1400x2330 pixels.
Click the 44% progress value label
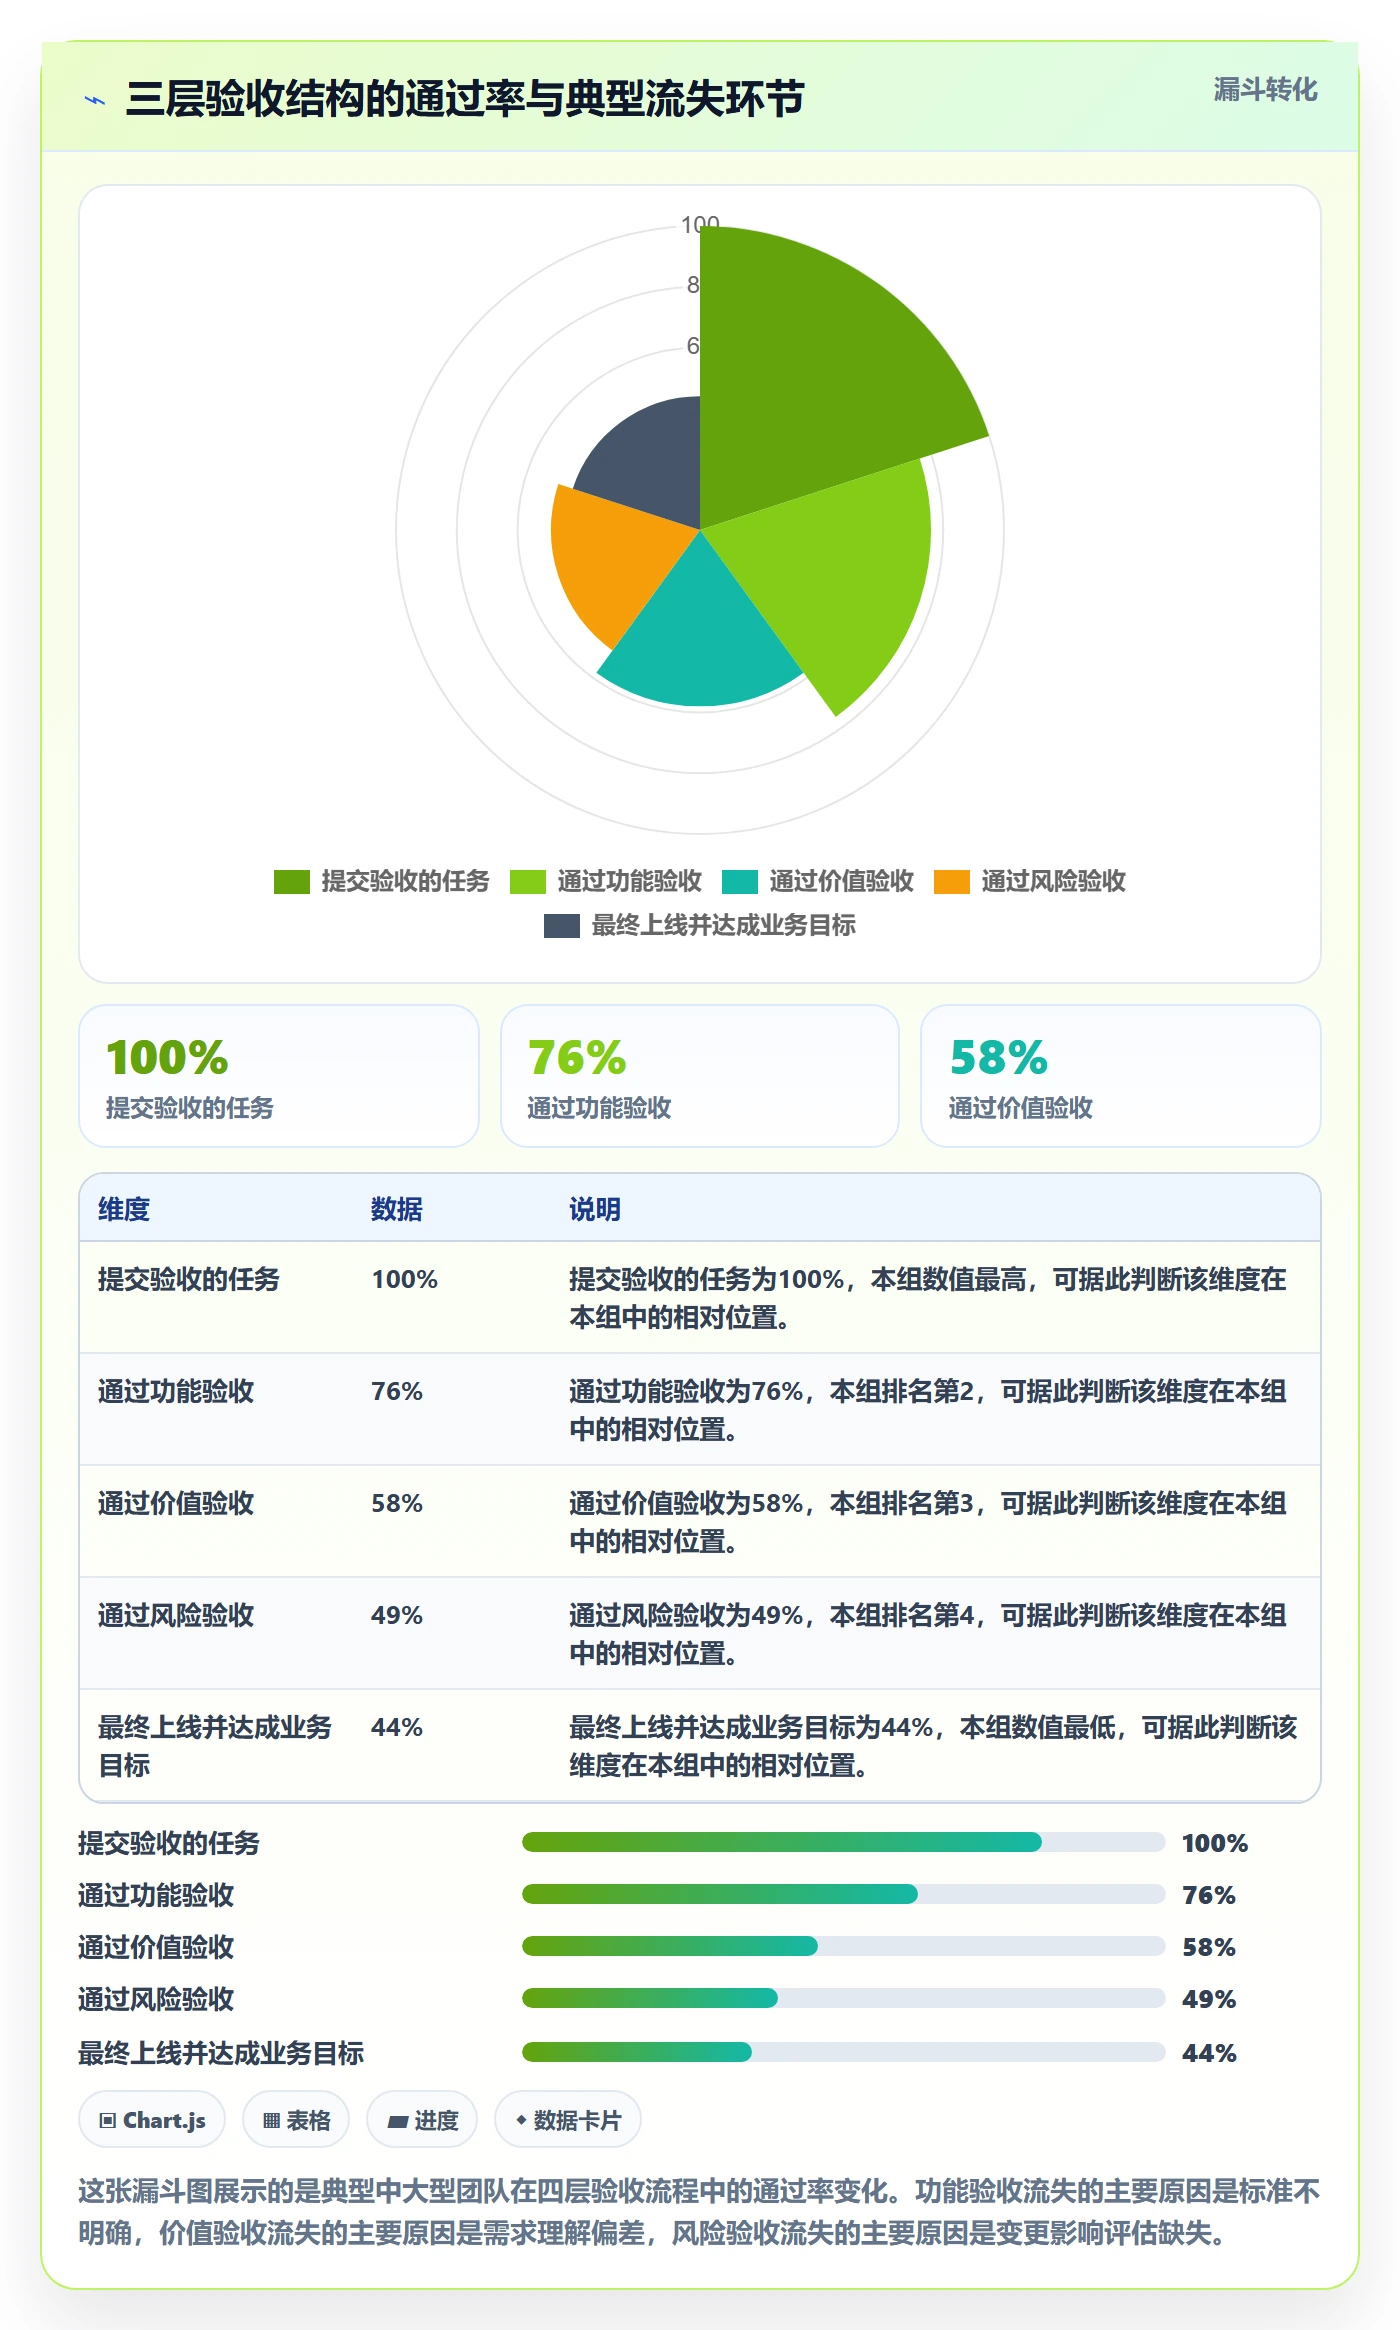coord(1209,2053)
